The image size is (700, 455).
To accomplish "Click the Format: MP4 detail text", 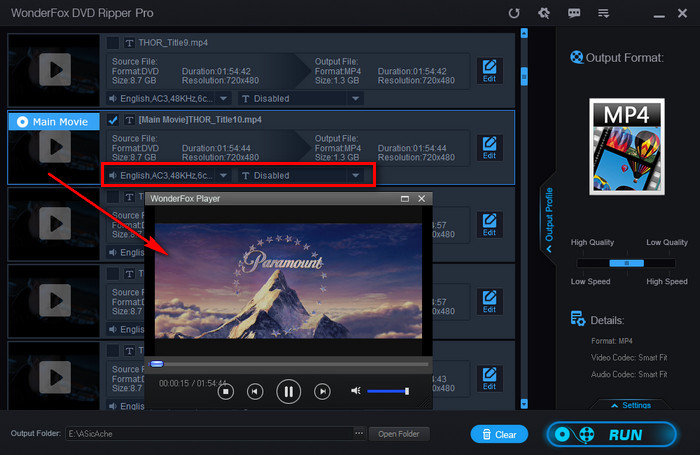I will (x=612, y=341).
